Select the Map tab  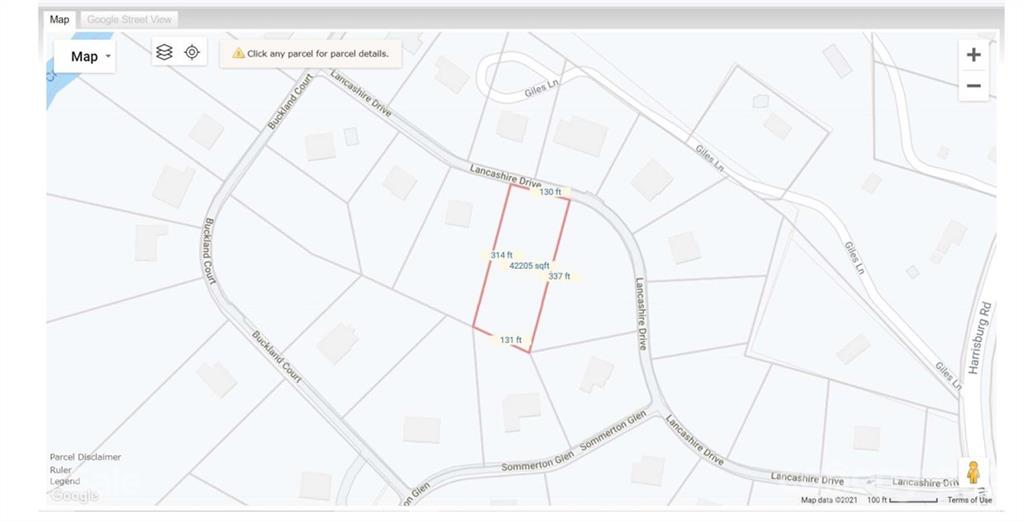point(60,19)
